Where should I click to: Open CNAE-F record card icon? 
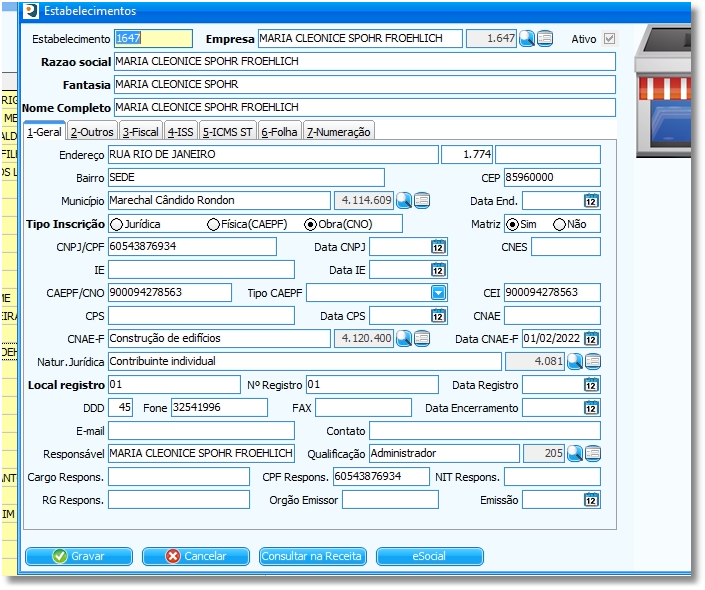pos(422,339)
